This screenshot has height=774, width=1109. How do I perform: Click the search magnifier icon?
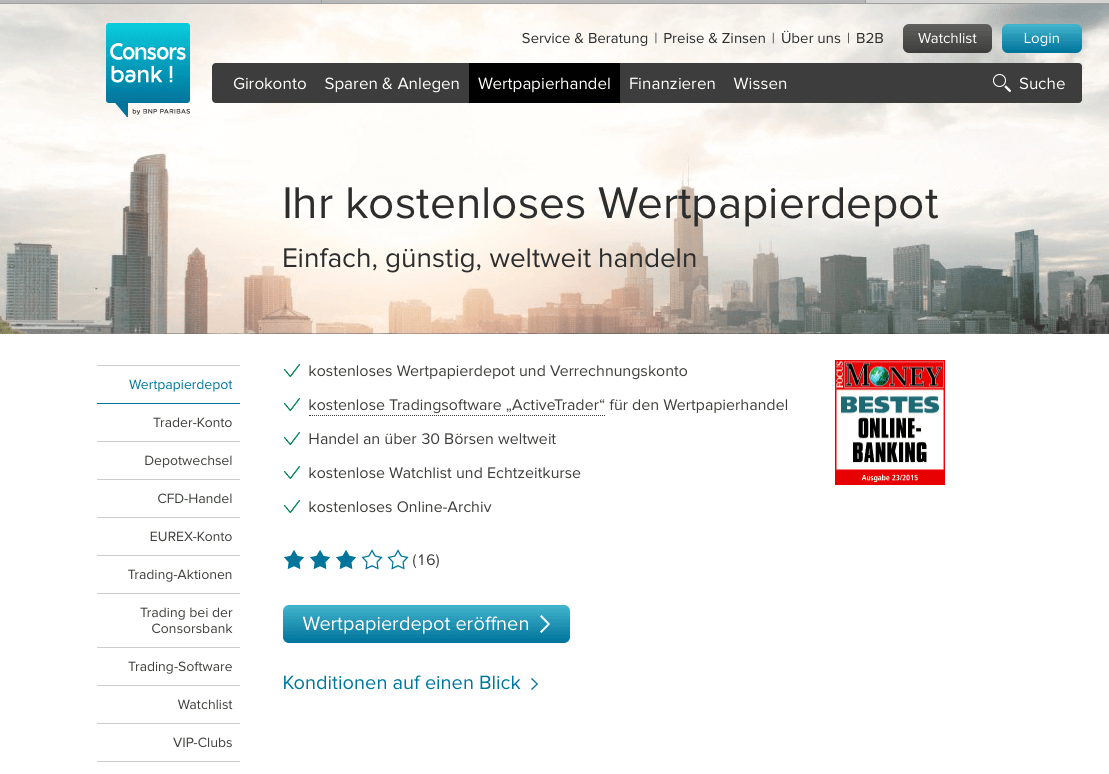click(x=1001, y=83)
